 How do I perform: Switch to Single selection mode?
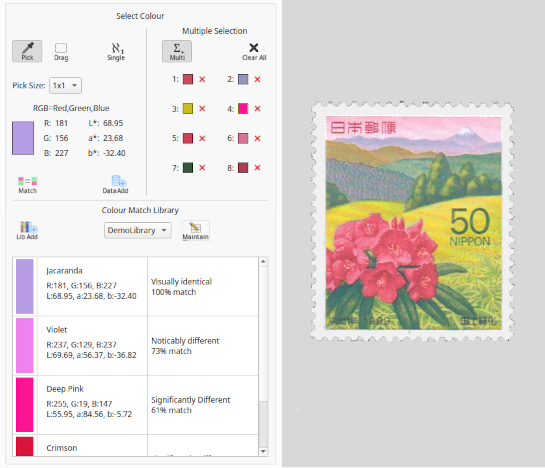click(116, 52)
